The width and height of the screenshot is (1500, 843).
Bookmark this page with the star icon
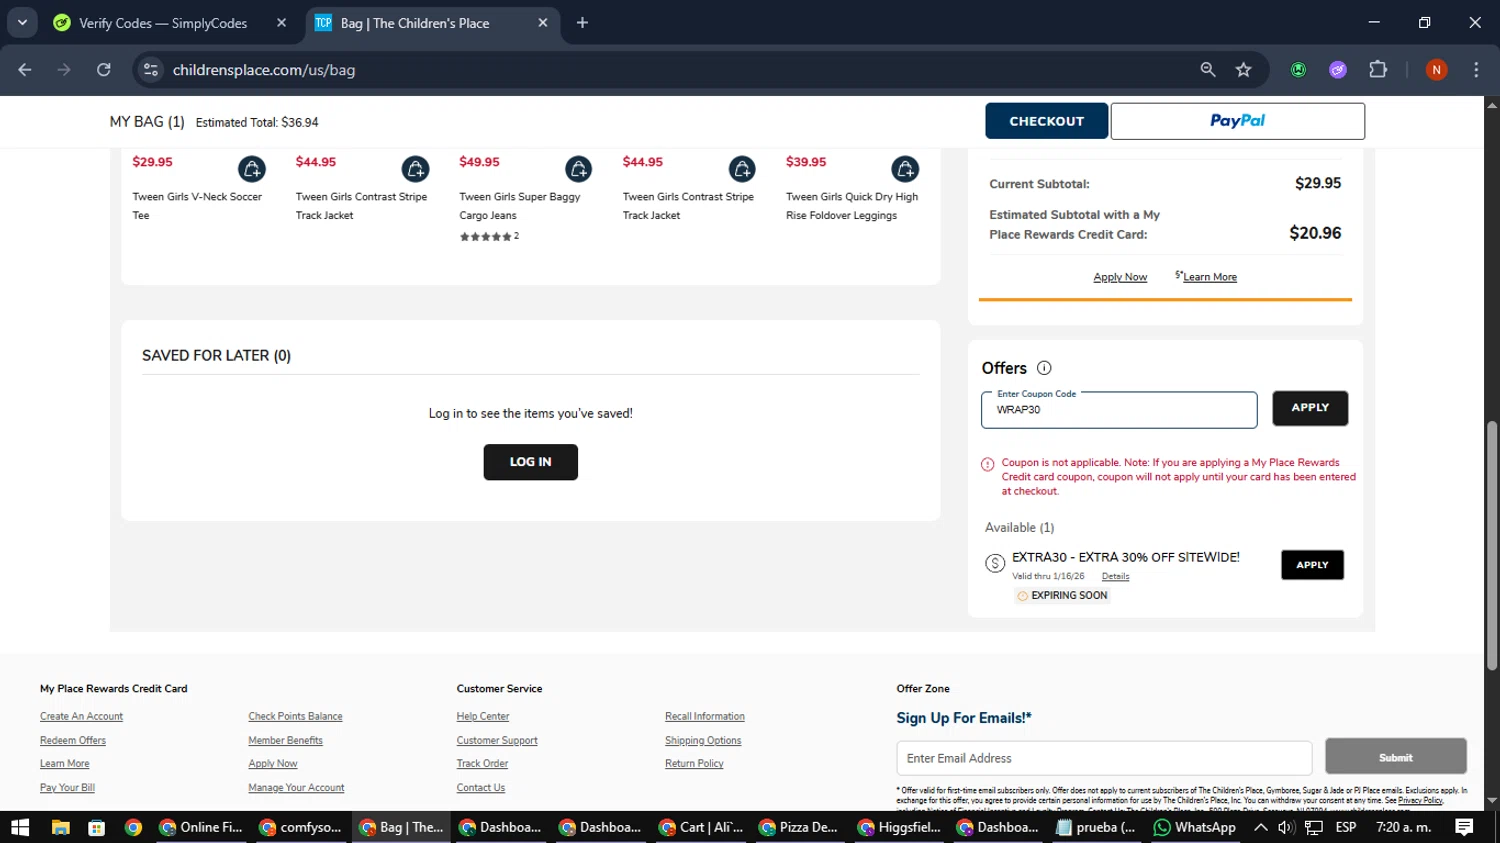pos(1243,69)
